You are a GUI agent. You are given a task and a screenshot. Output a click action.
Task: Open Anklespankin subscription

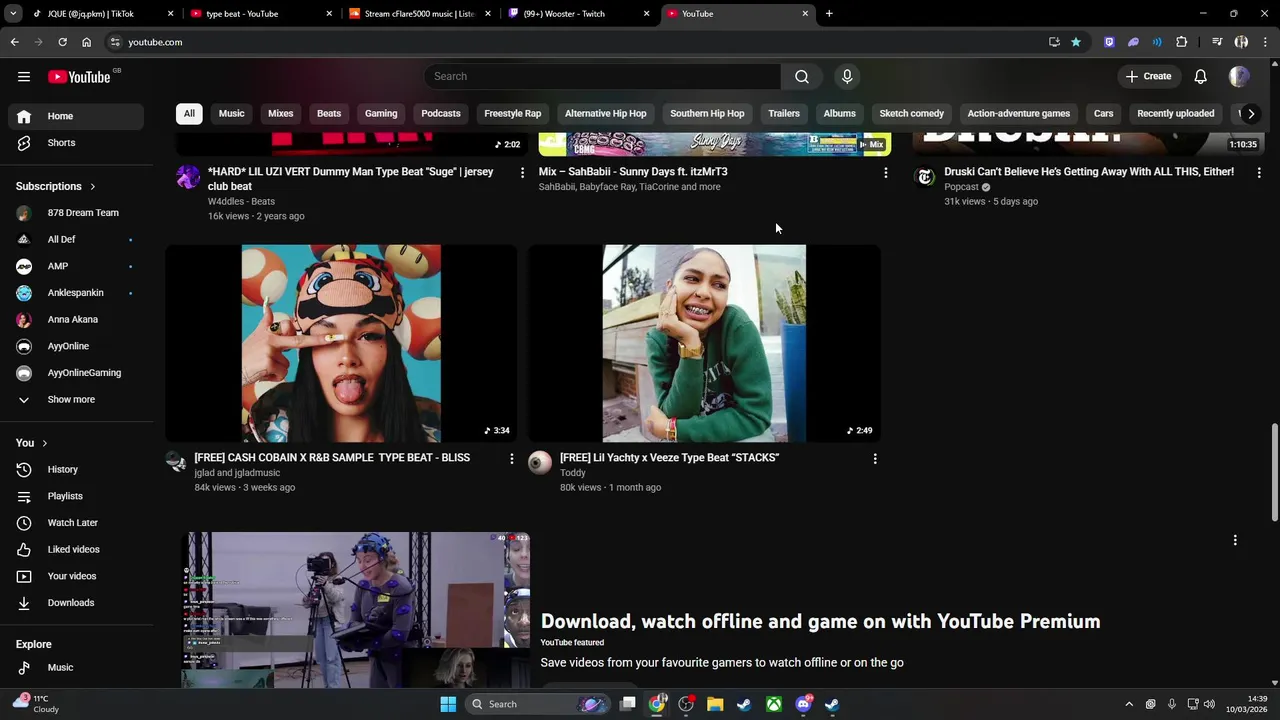pyautogui.click(x=76, y=293)
